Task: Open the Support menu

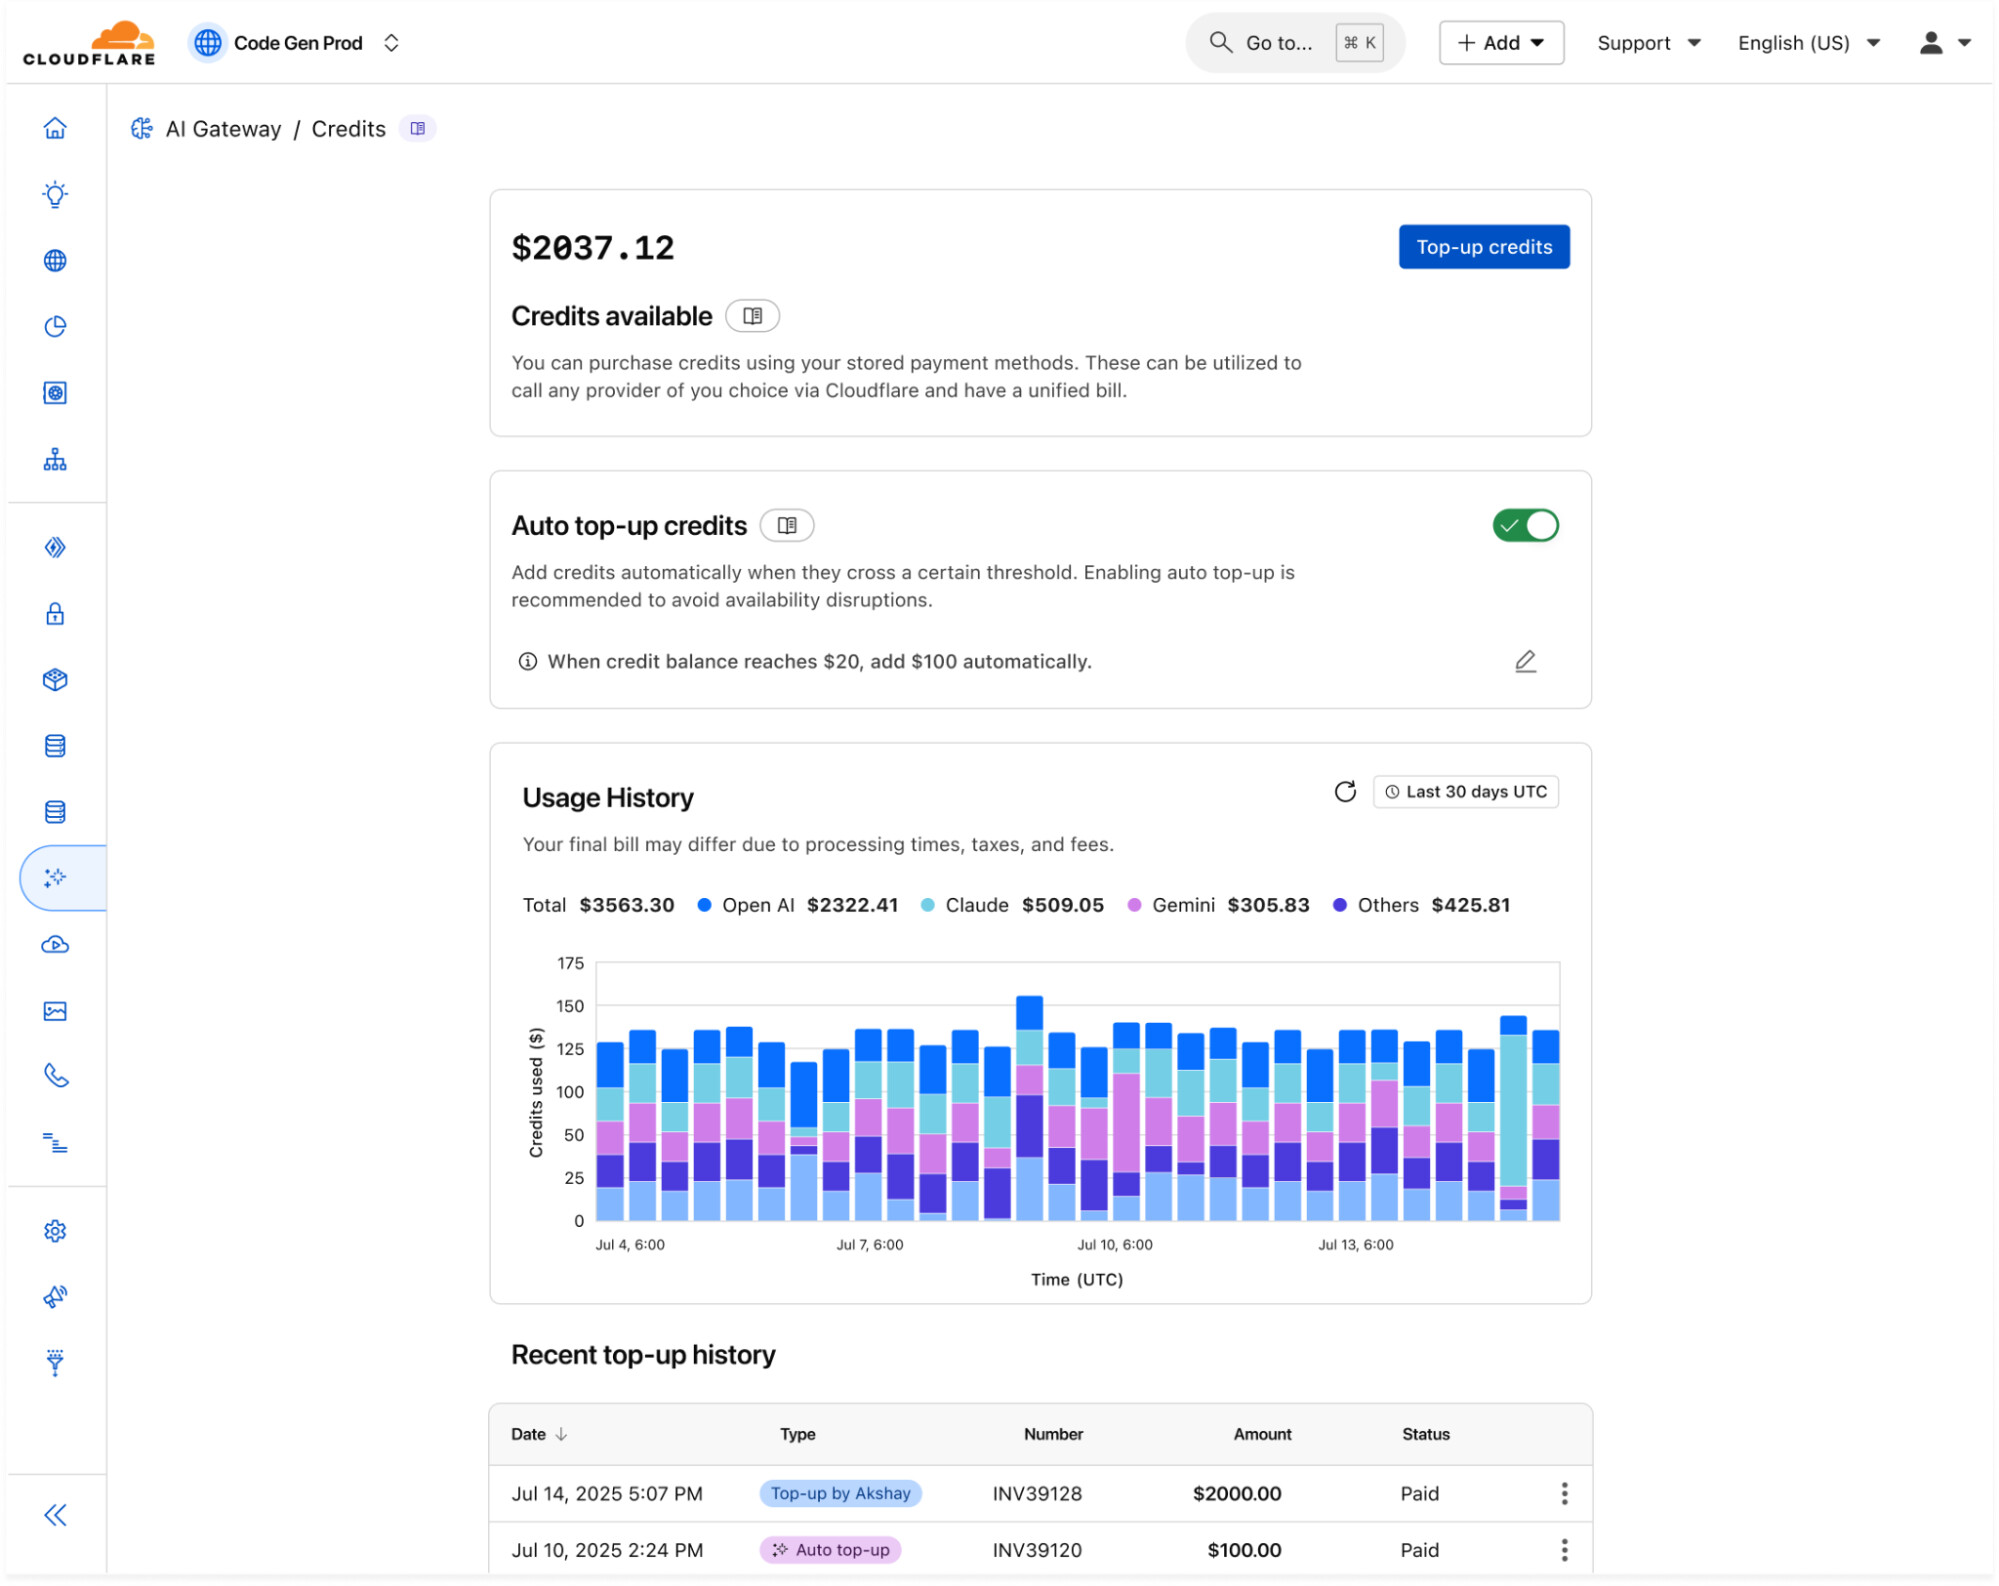Action: [1648, 43]
